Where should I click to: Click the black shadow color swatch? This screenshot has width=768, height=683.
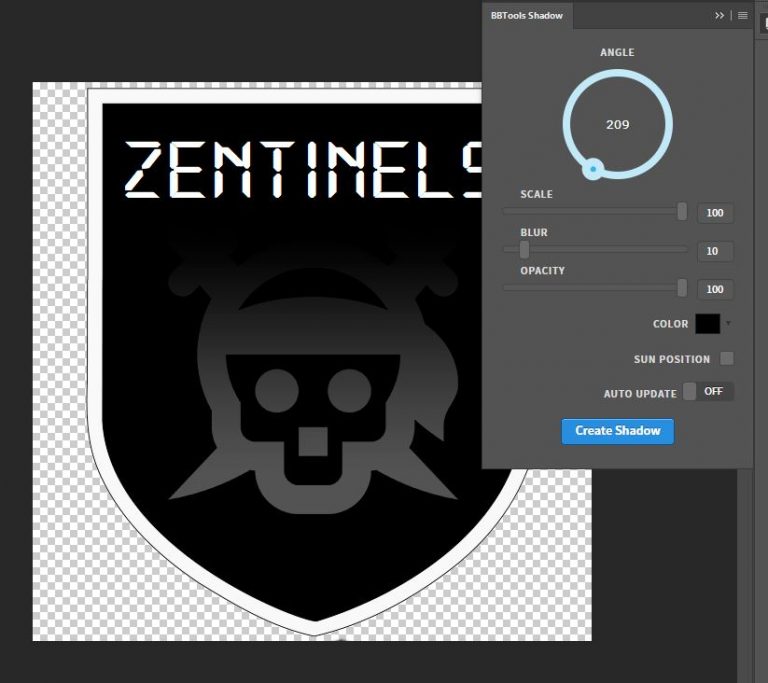(707, 324)
